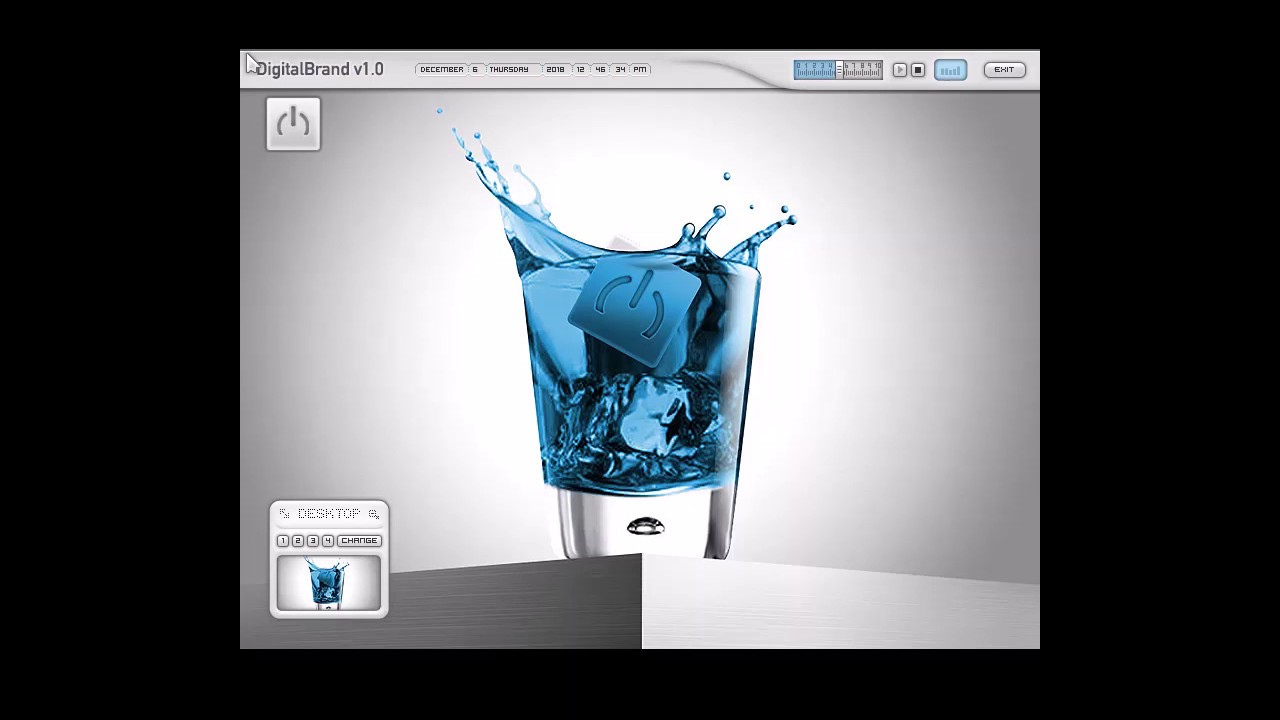The width and height of the screenshot is (1280, 720).
Task: Adjust the volume level slider
Action: (838, 70)
